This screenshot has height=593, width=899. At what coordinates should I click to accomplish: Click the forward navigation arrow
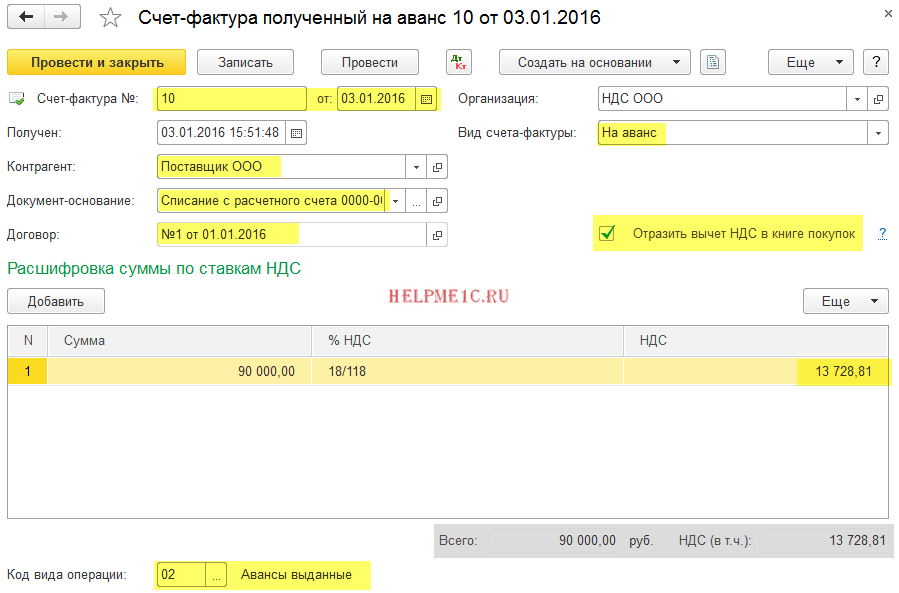coord(62,18)
